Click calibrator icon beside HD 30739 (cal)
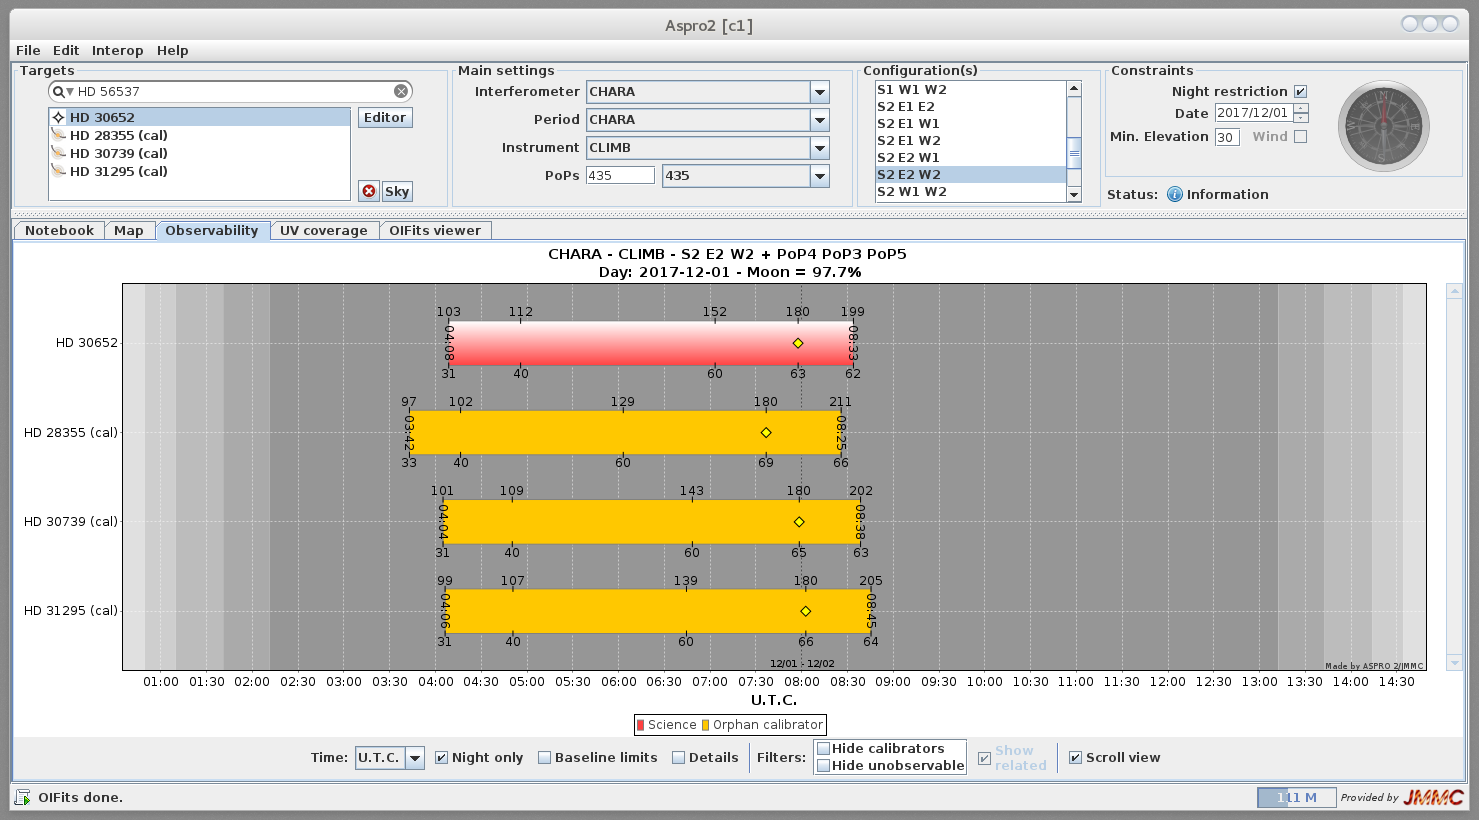 [58, 153]
